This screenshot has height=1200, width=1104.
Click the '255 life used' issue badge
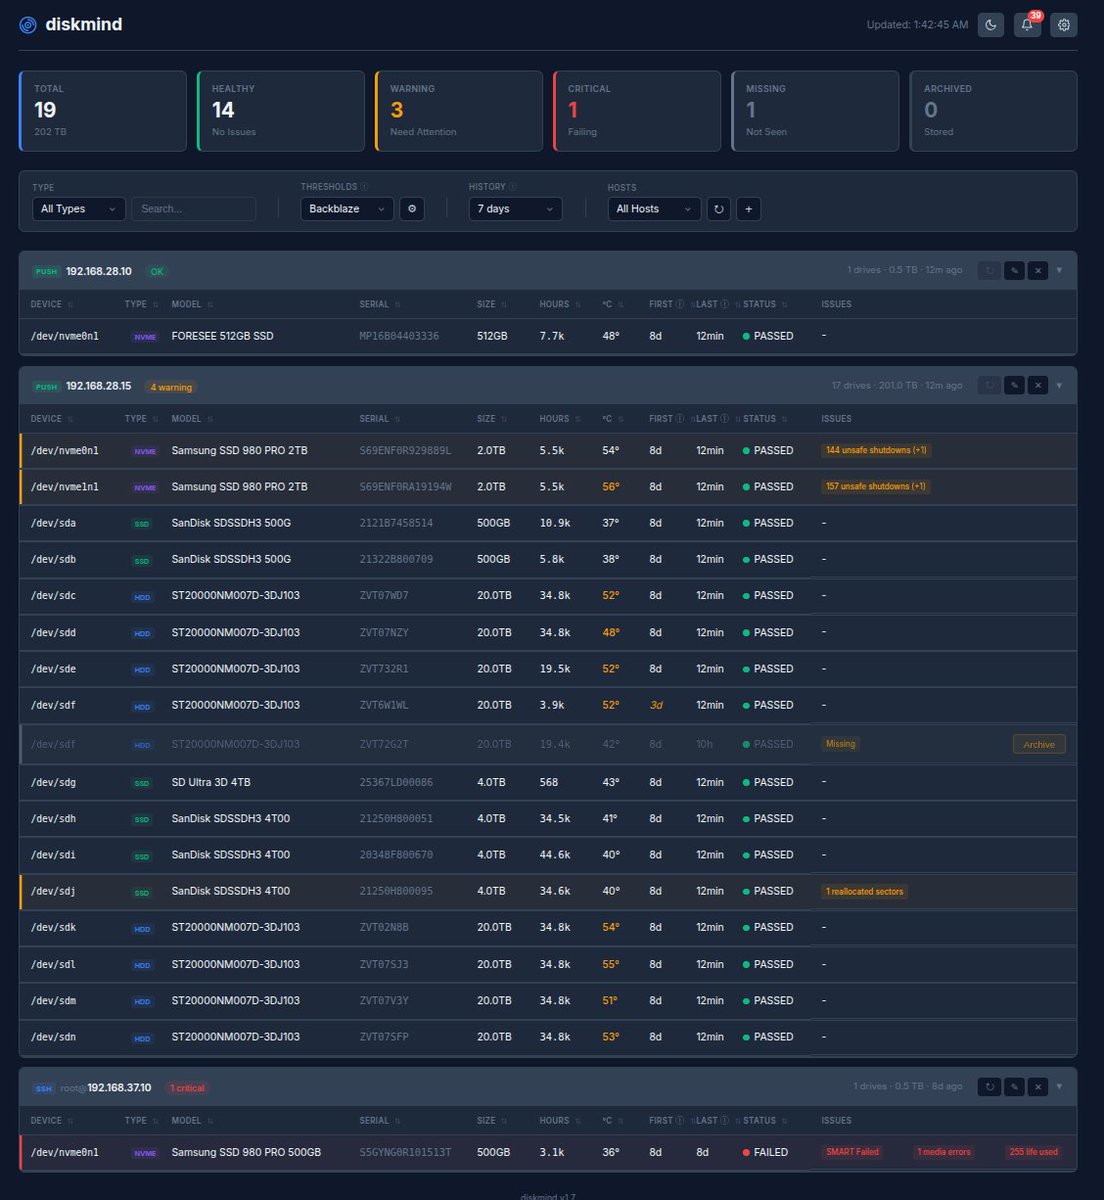(1033, 1152)
